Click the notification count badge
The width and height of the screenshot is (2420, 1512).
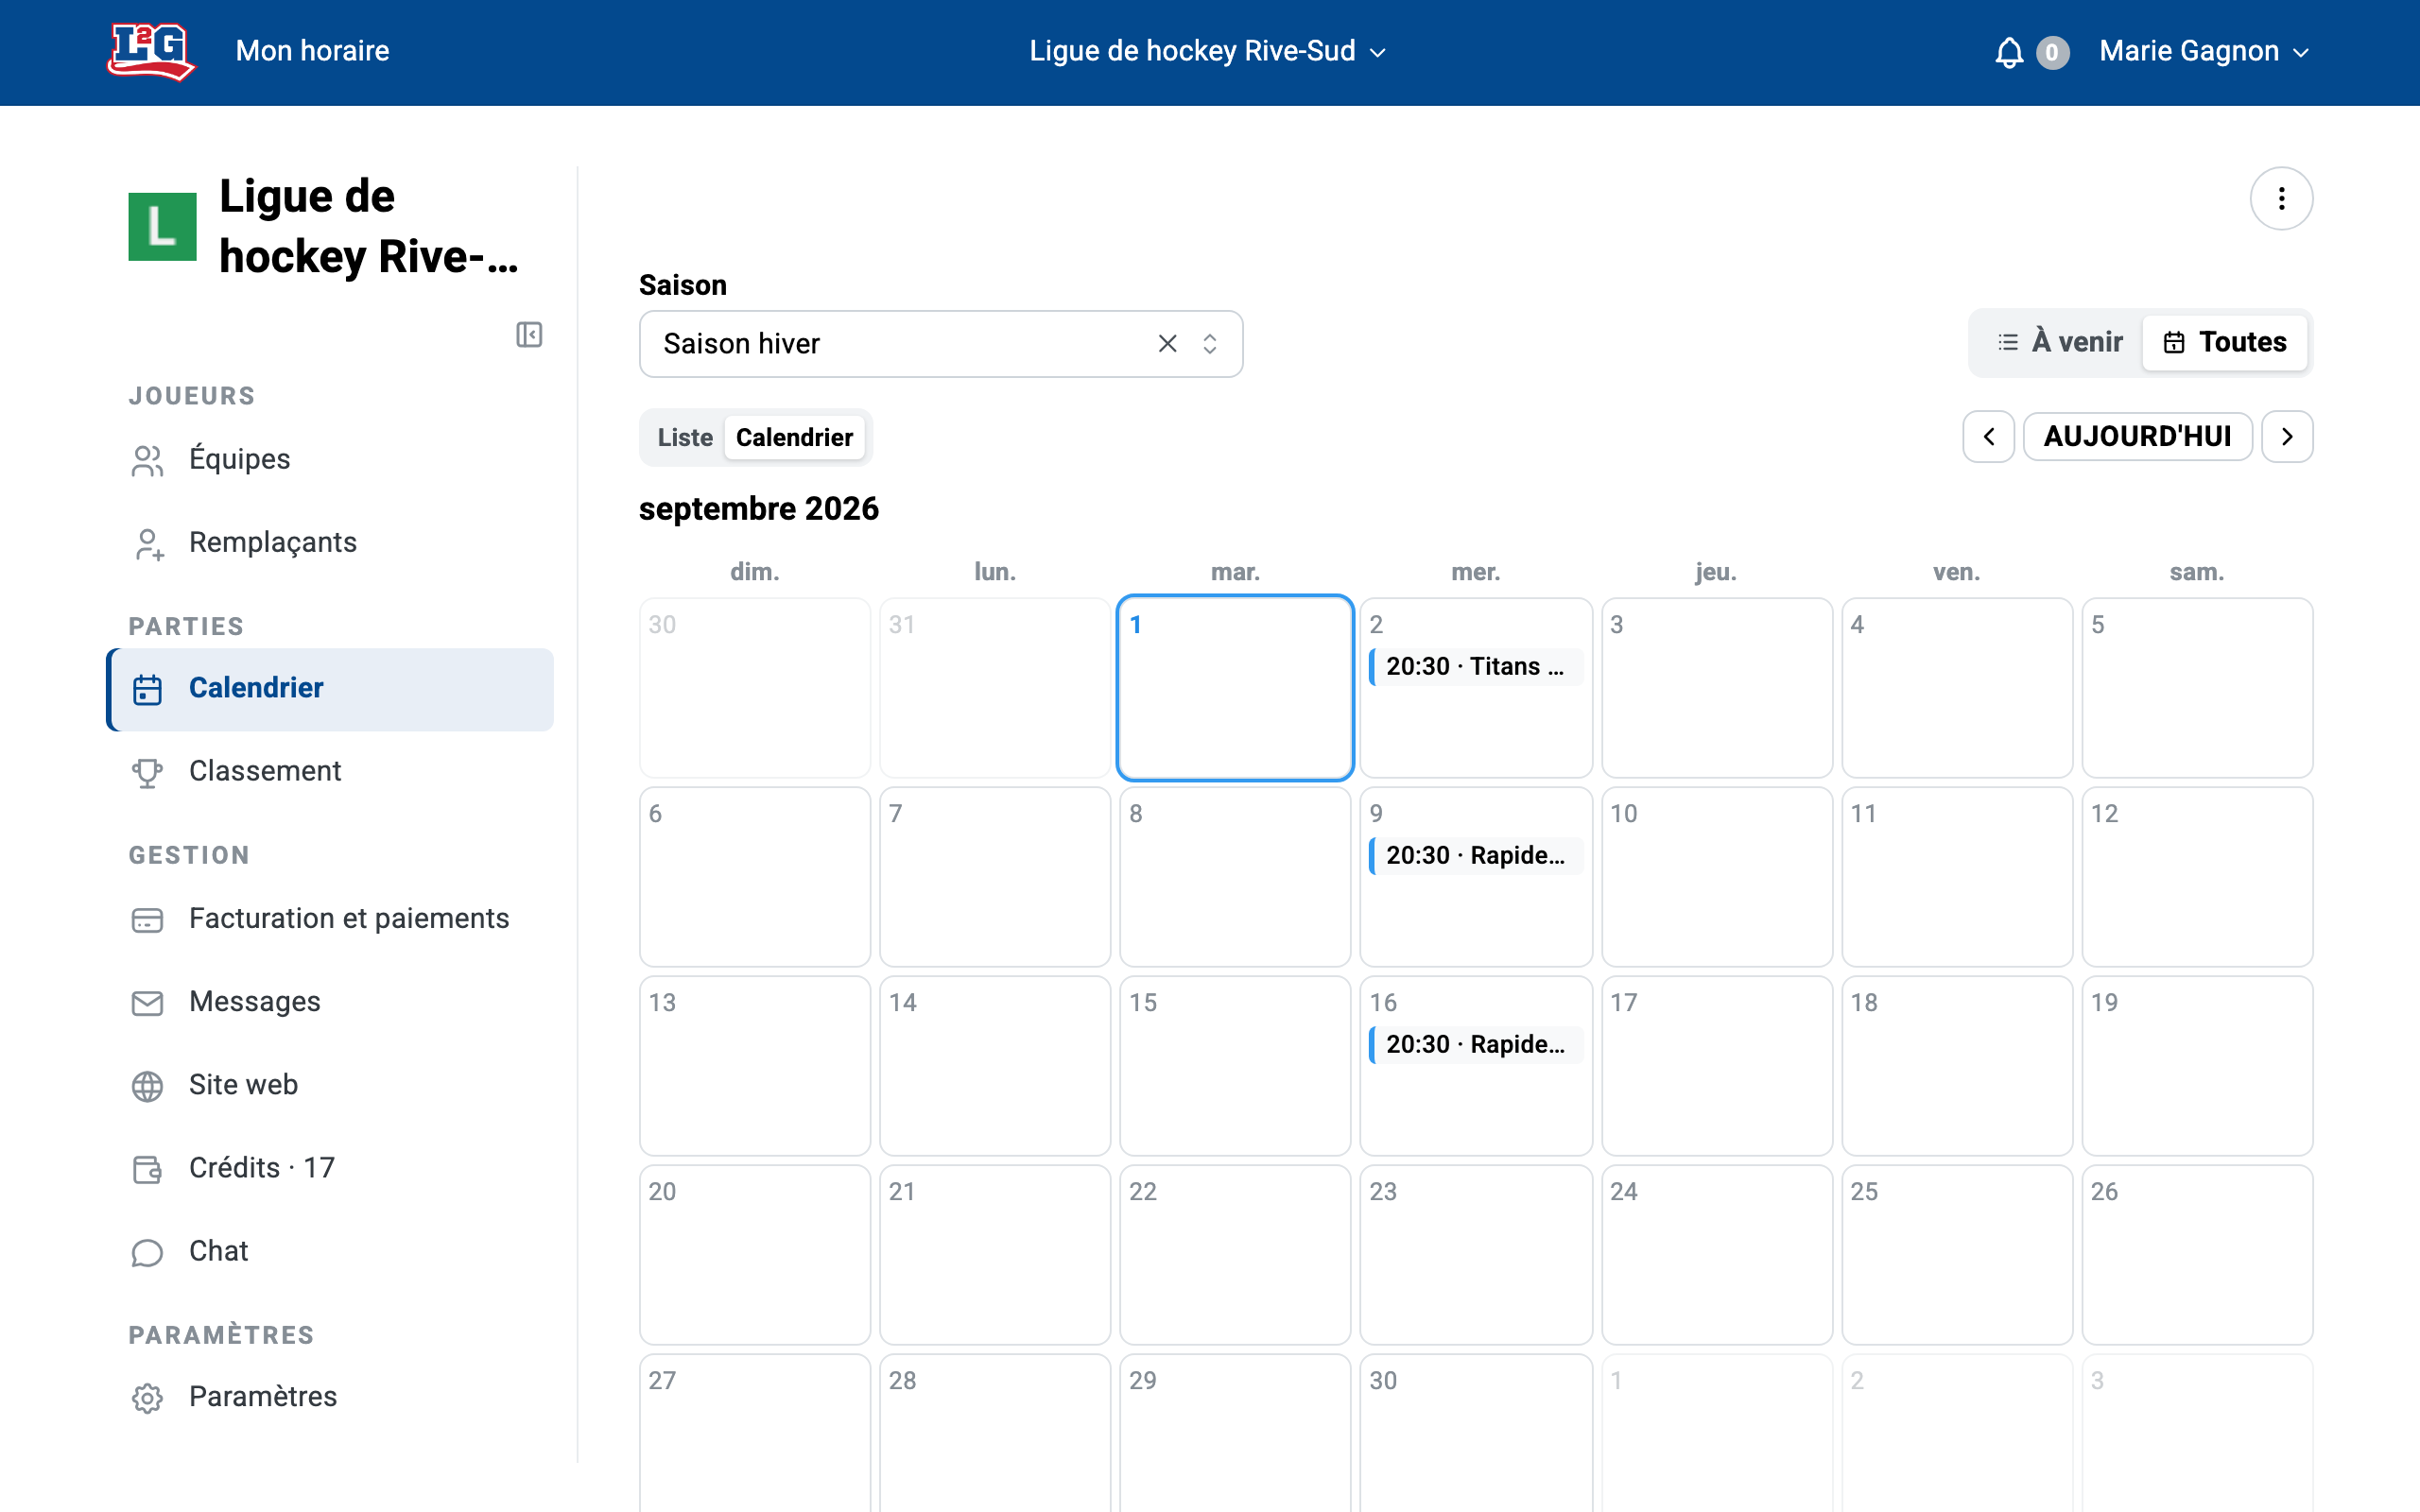[x=2051, y=52]
